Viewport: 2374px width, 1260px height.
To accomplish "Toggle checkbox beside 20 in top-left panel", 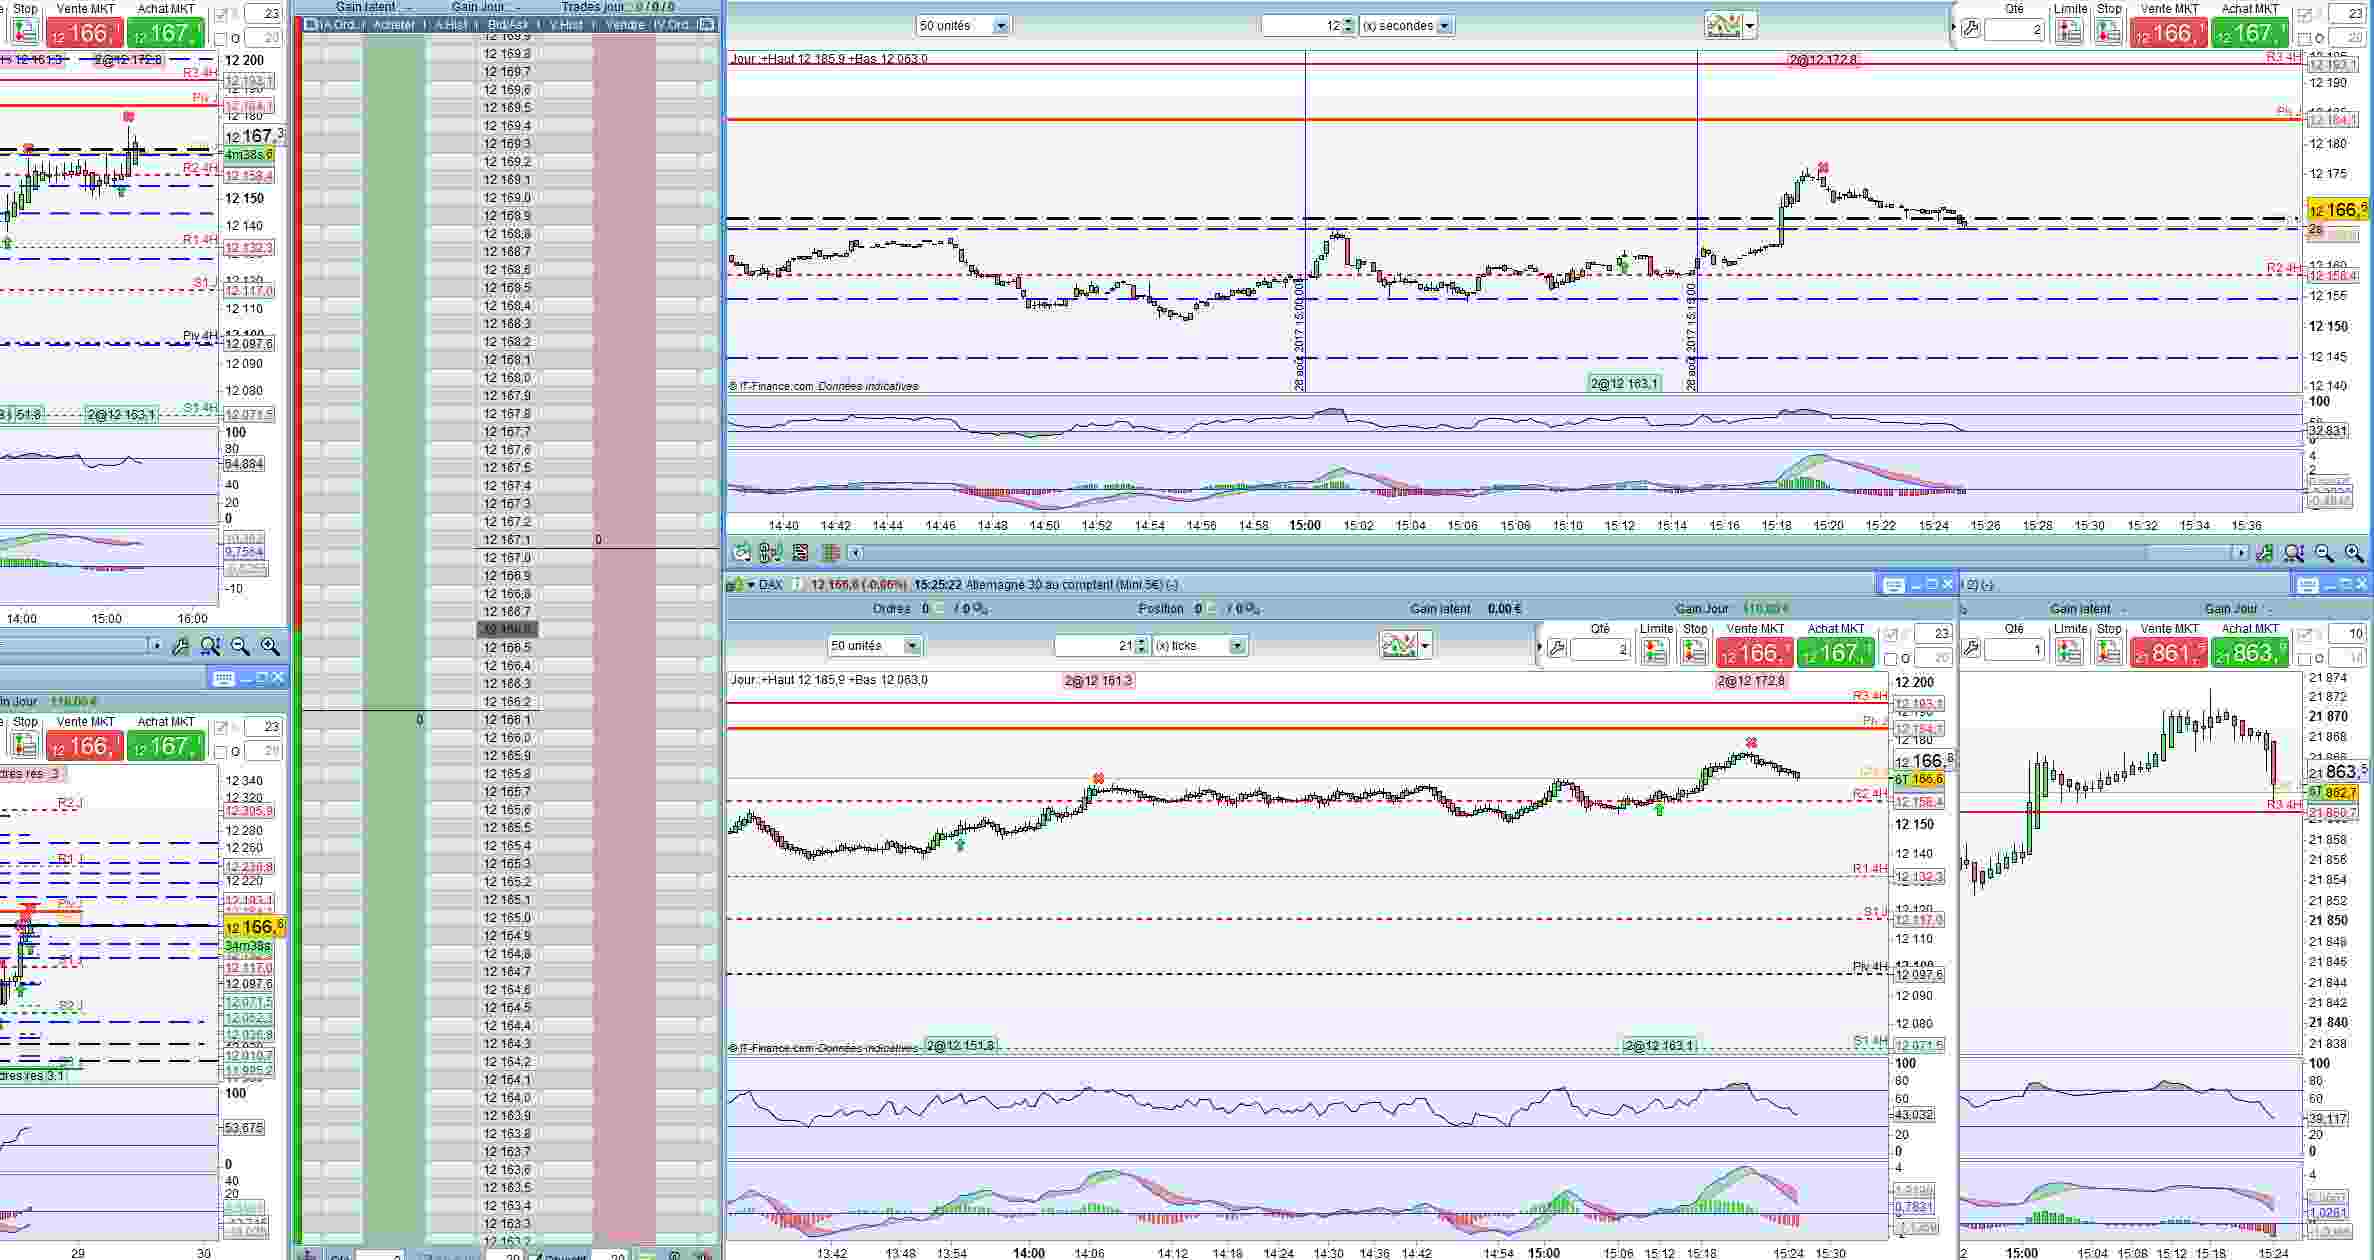I will point(221,39).
